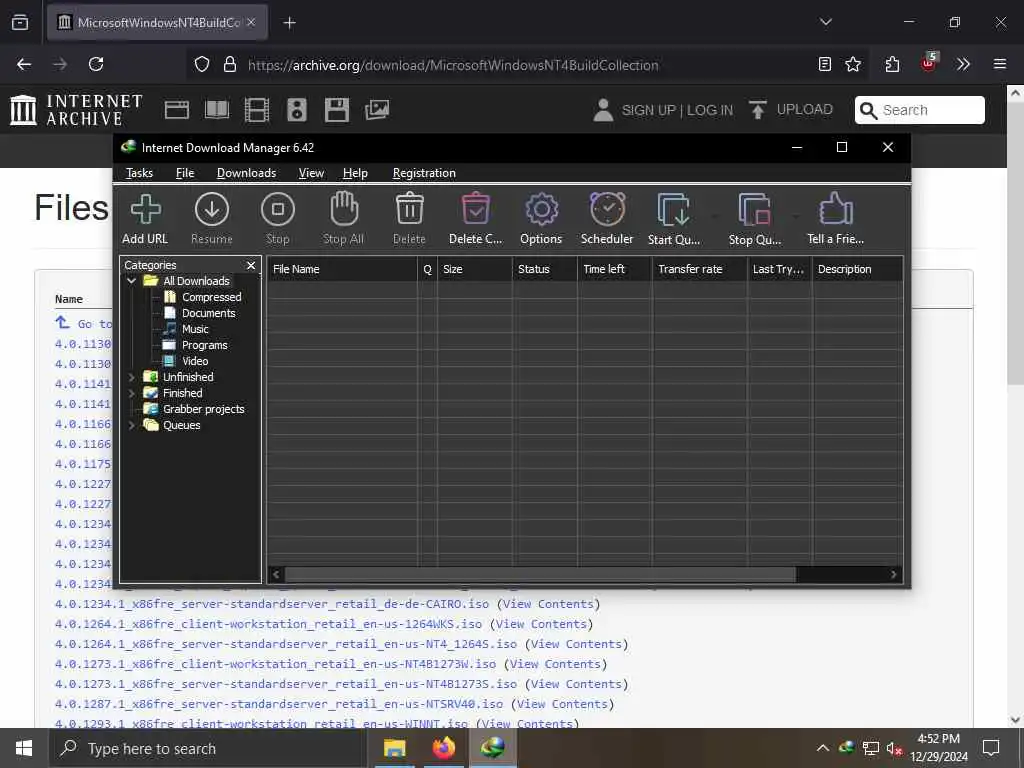Select Grabber projects category
1024x768 pixels.
[203, 409]
